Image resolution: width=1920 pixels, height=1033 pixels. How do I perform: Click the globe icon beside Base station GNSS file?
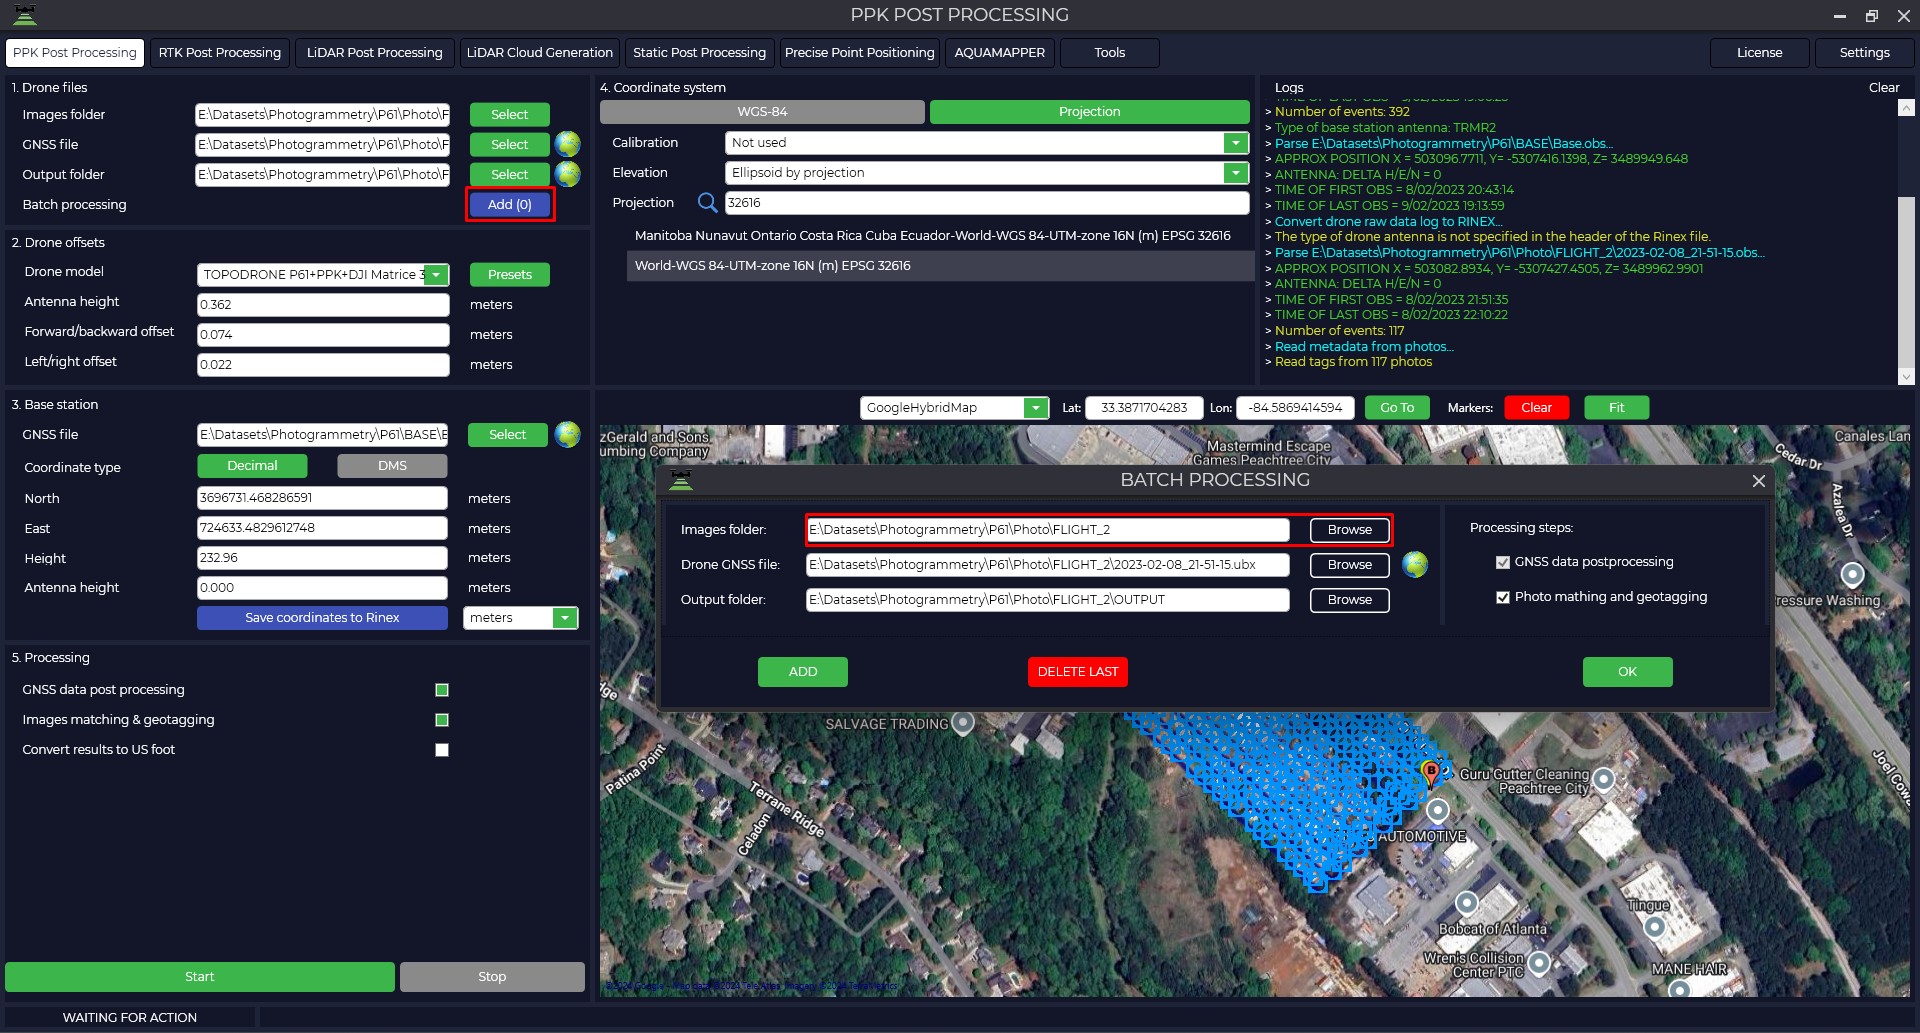[x=567, y=434]
